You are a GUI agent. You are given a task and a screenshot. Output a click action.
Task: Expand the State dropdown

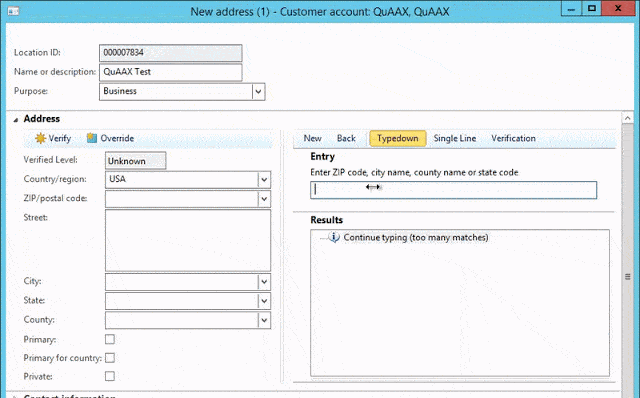264,301
